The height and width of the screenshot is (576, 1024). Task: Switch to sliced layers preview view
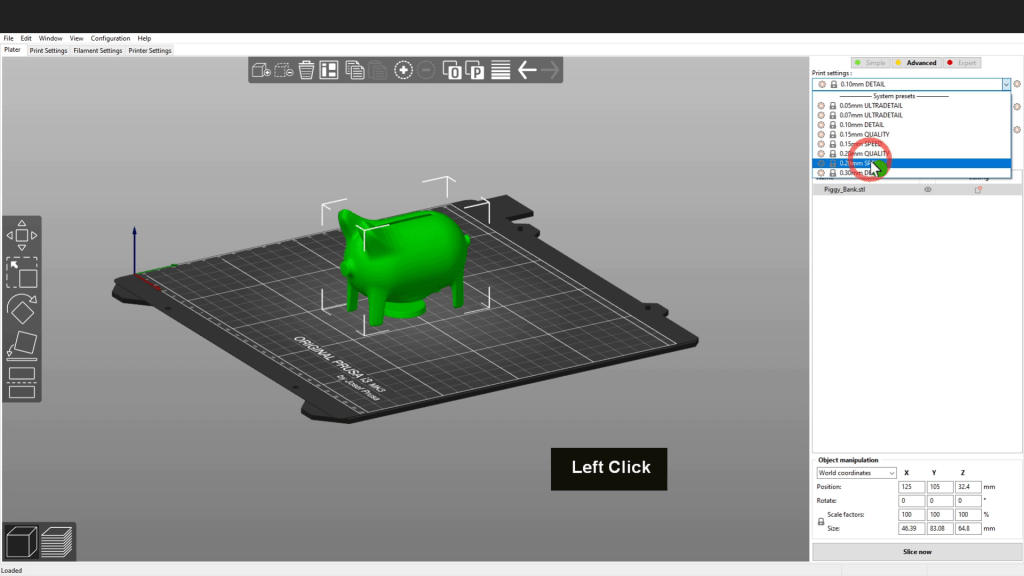tap(57, 540)
